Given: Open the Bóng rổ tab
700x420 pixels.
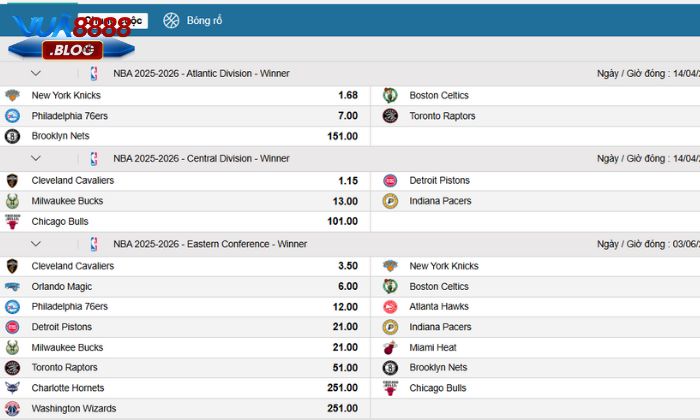Looking at the screenshot, I should click(x=204, y=20).
